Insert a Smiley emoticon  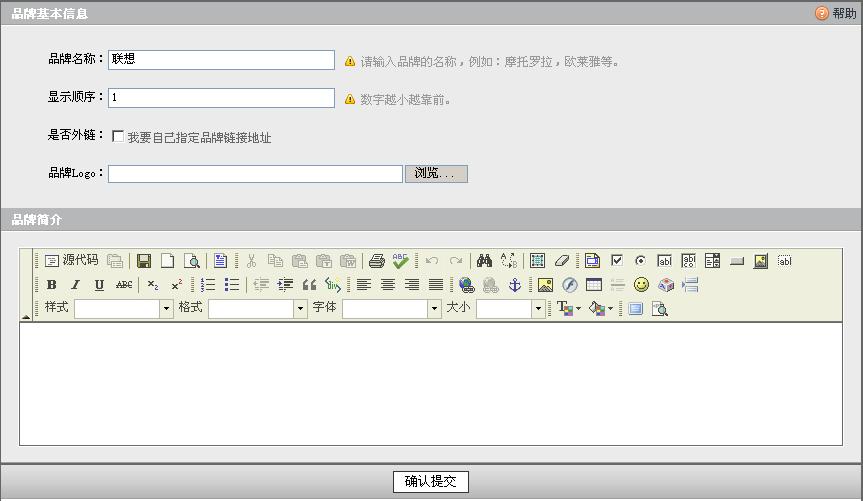[x=641, y=285]
